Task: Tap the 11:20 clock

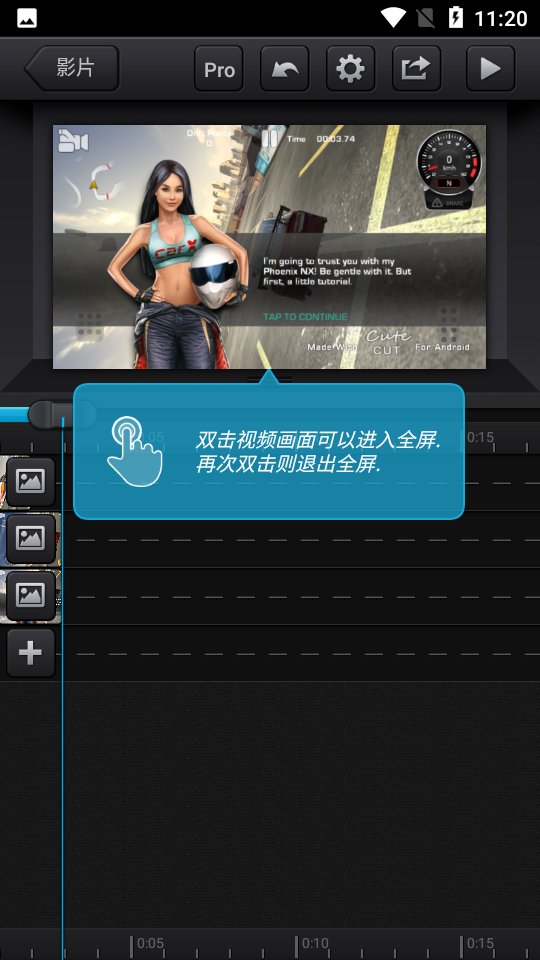Action: (x=501, y=18)
